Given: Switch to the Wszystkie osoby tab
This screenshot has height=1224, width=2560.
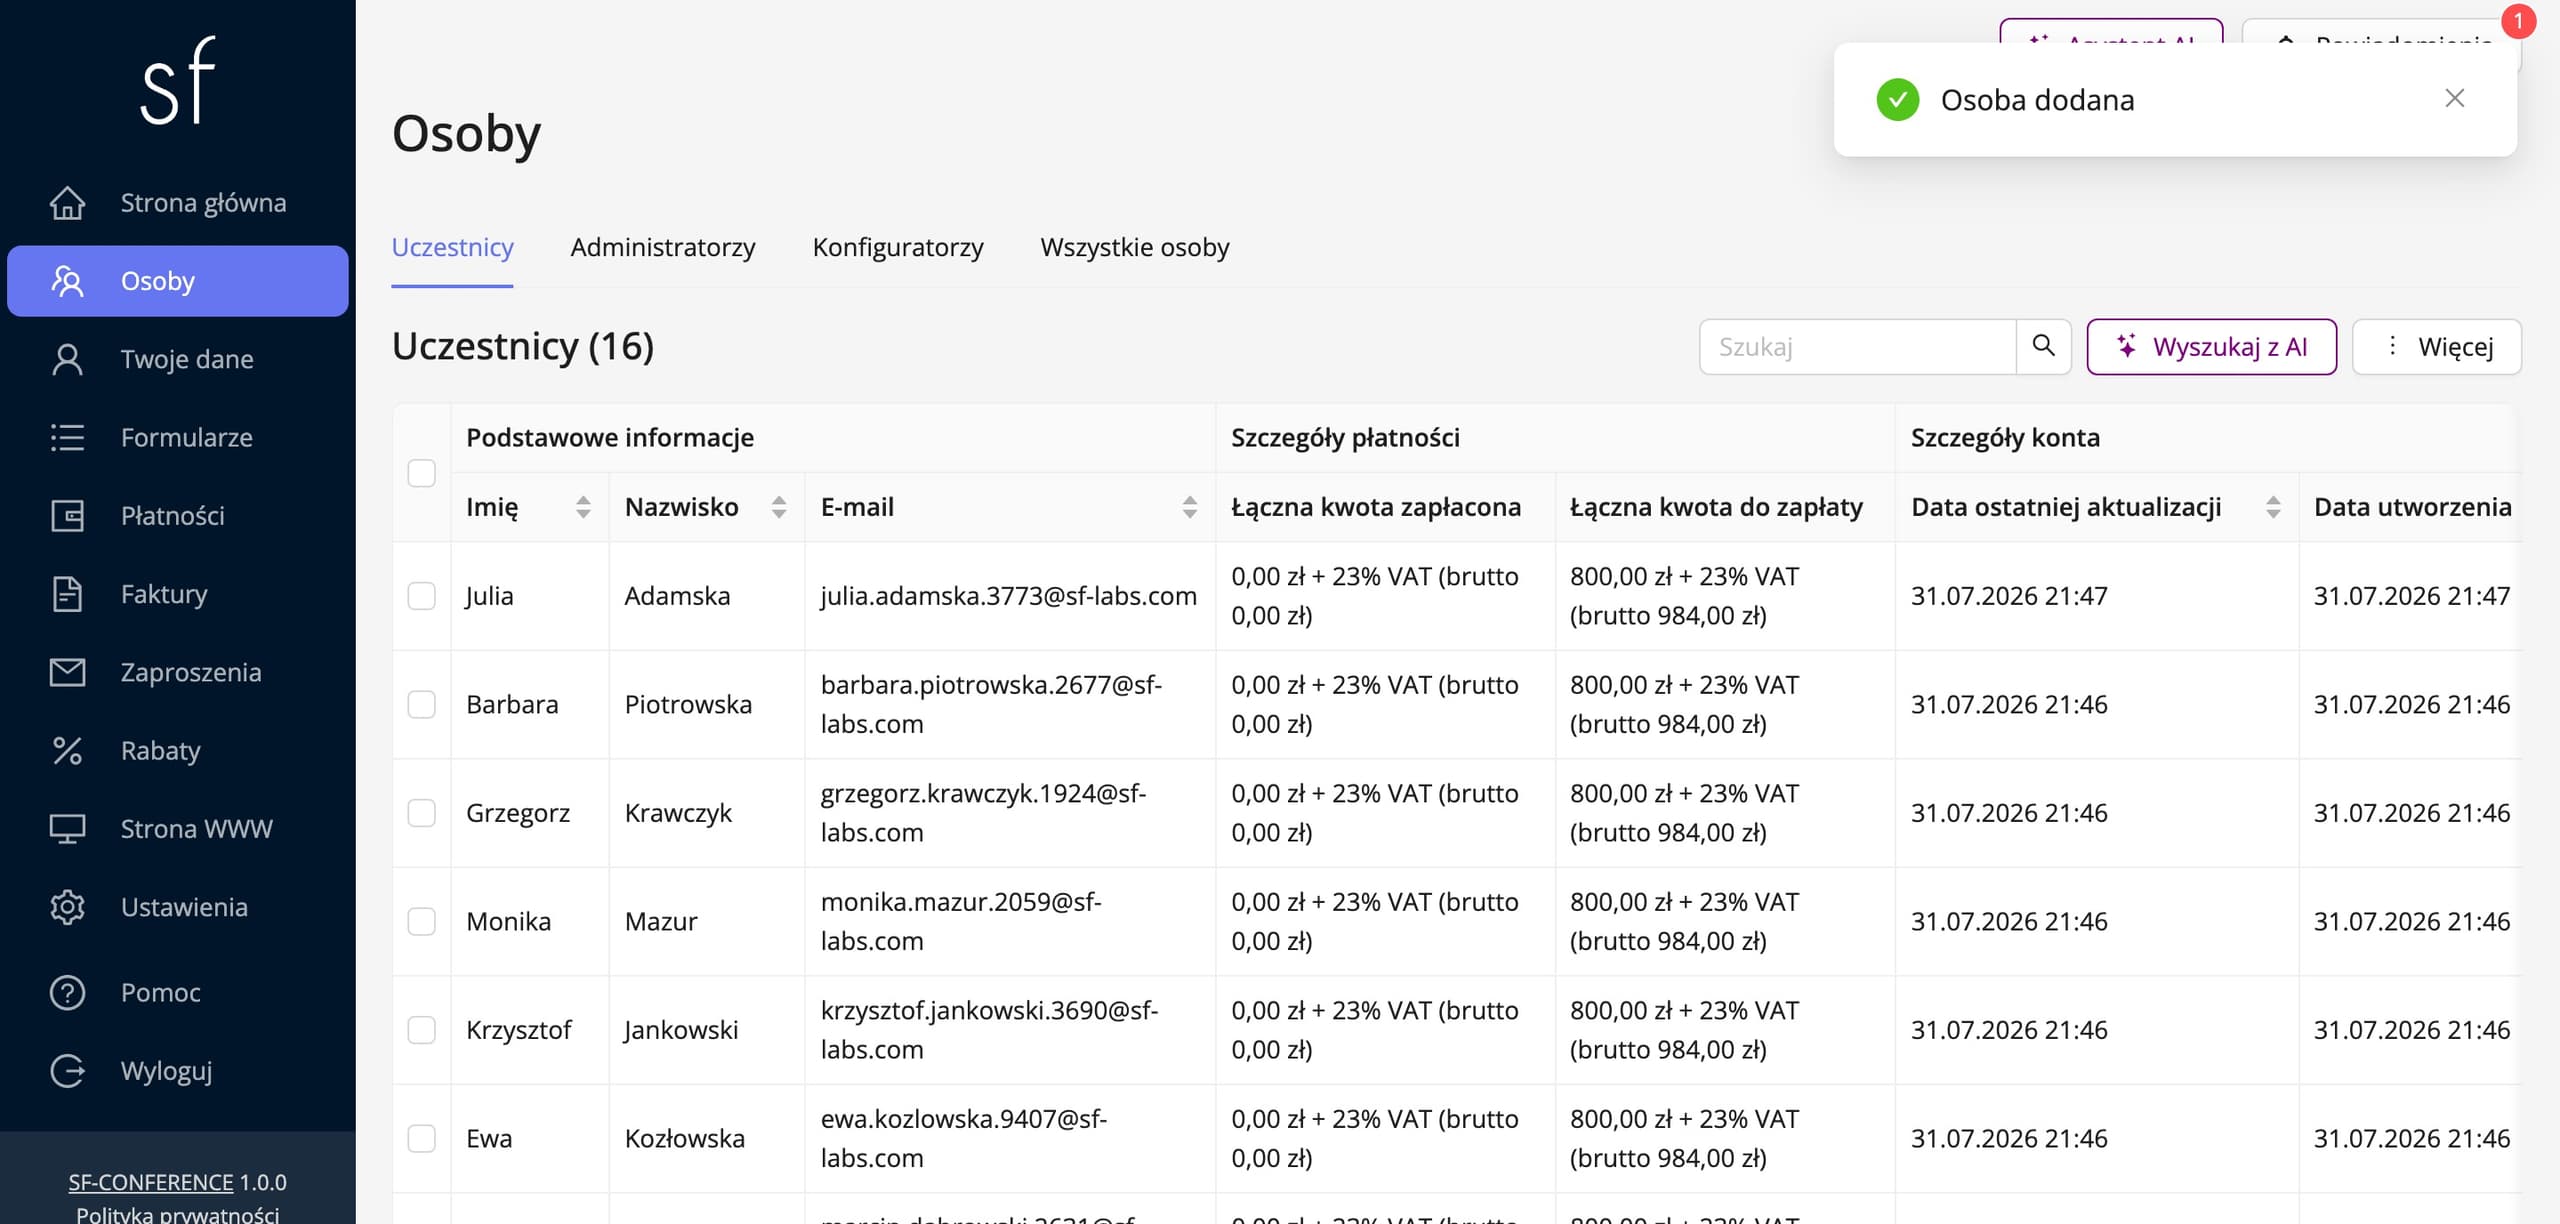Looking at the screenshot, I should (1135, 247).
